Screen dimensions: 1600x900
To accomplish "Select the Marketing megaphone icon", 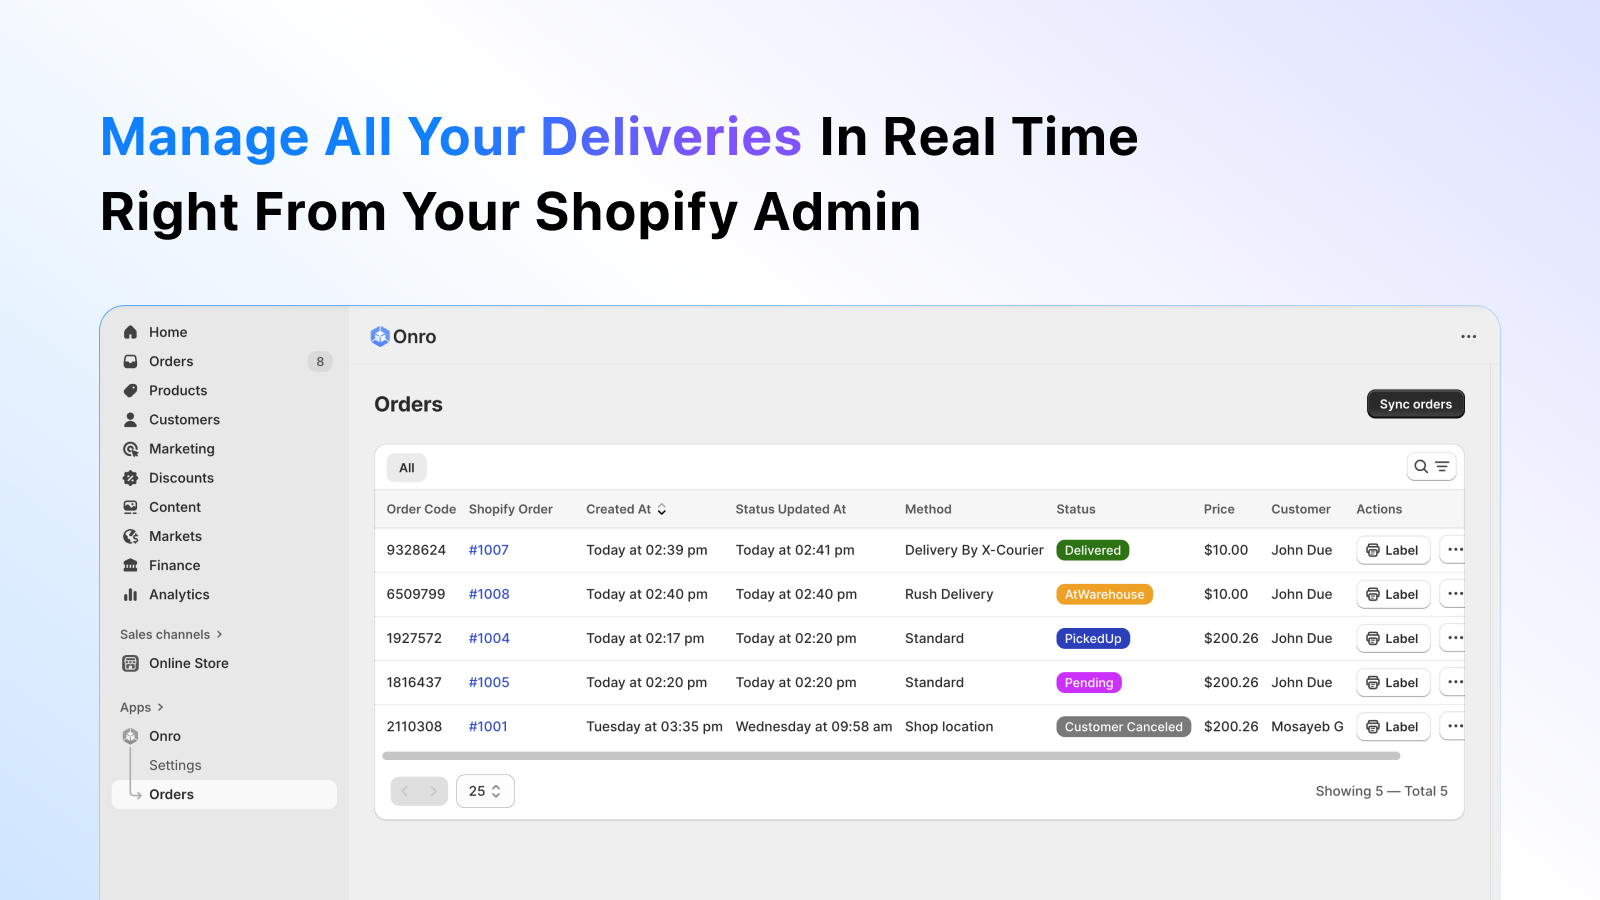I will (130, 448).
